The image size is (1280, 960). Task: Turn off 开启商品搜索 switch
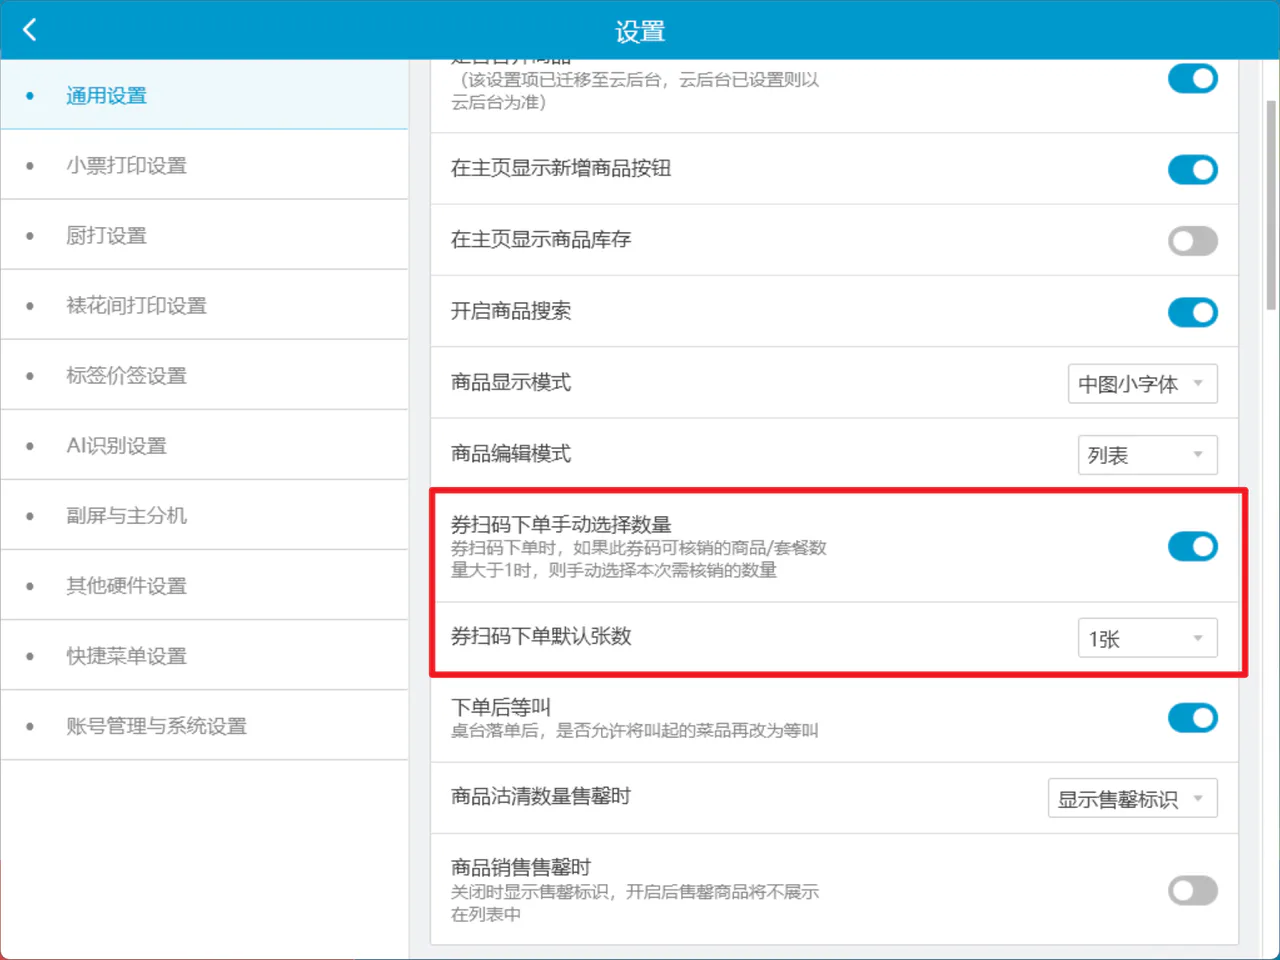1192,313
